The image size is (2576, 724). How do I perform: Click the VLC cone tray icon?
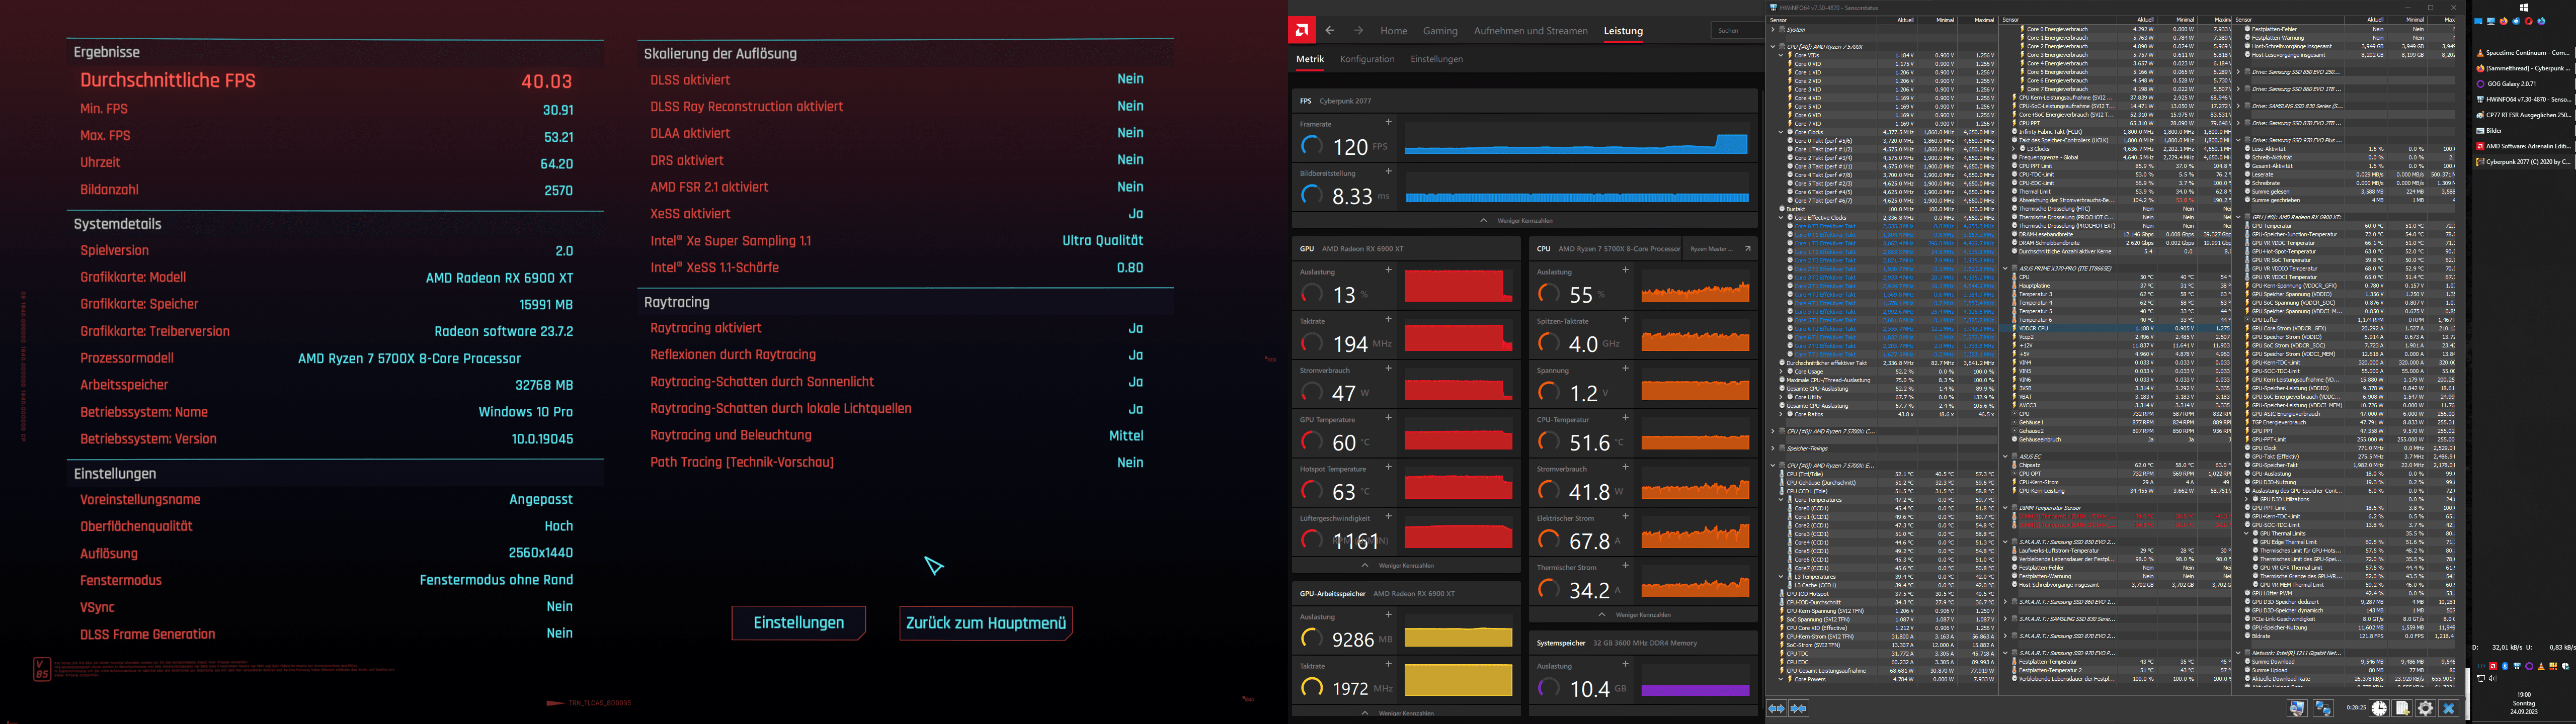point(2541,666)
